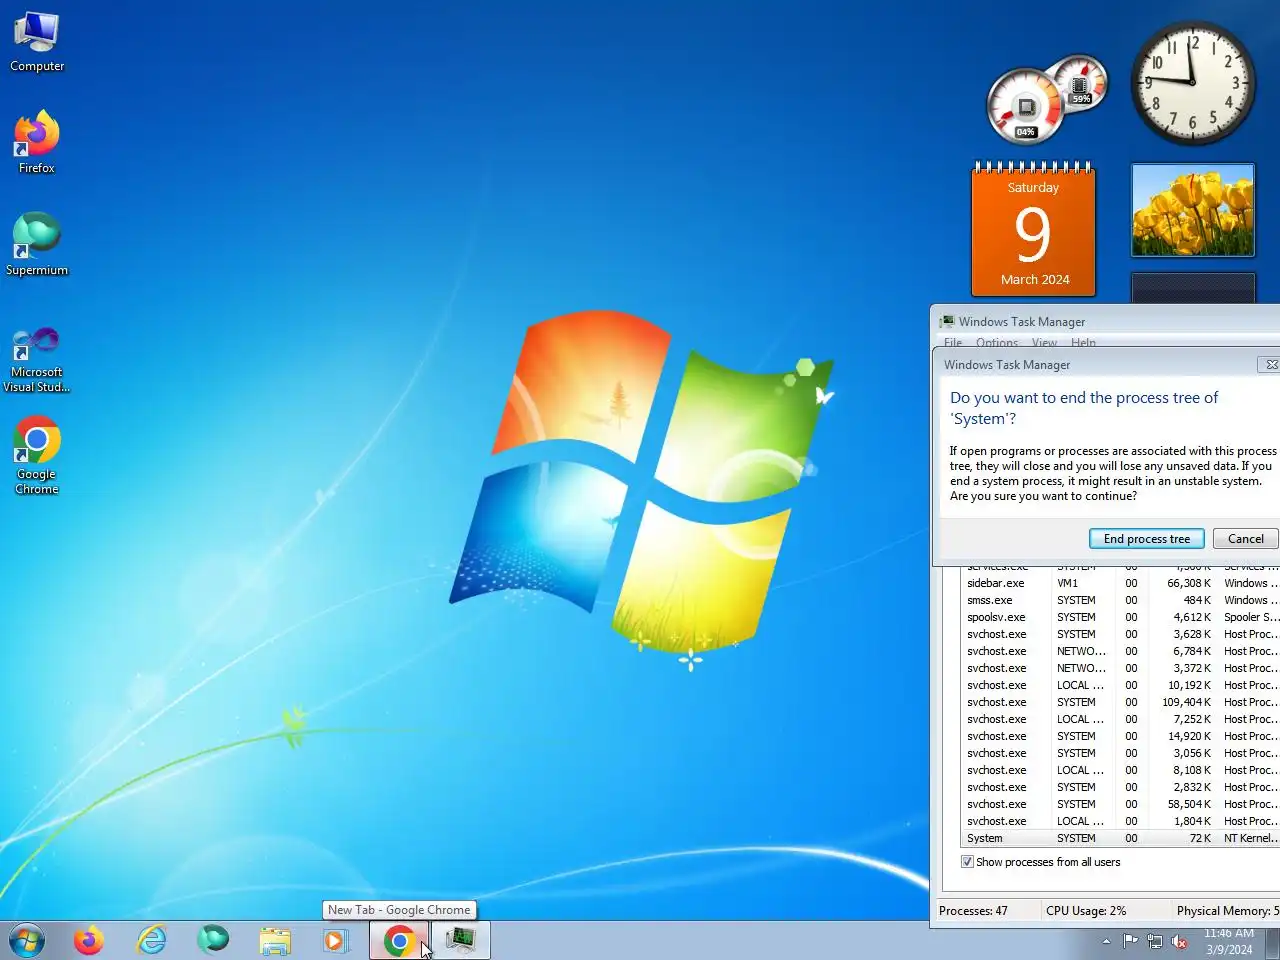Launch Internet Explorer from the taskbar
The image size is (1280, 960).
tap(151, 940)
